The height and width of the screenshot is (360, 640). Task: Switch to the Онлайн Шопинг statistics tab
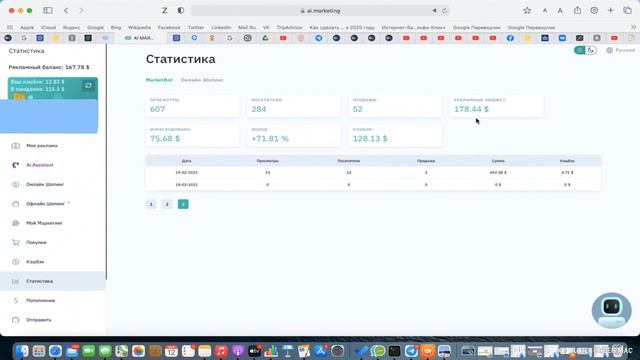202,80
